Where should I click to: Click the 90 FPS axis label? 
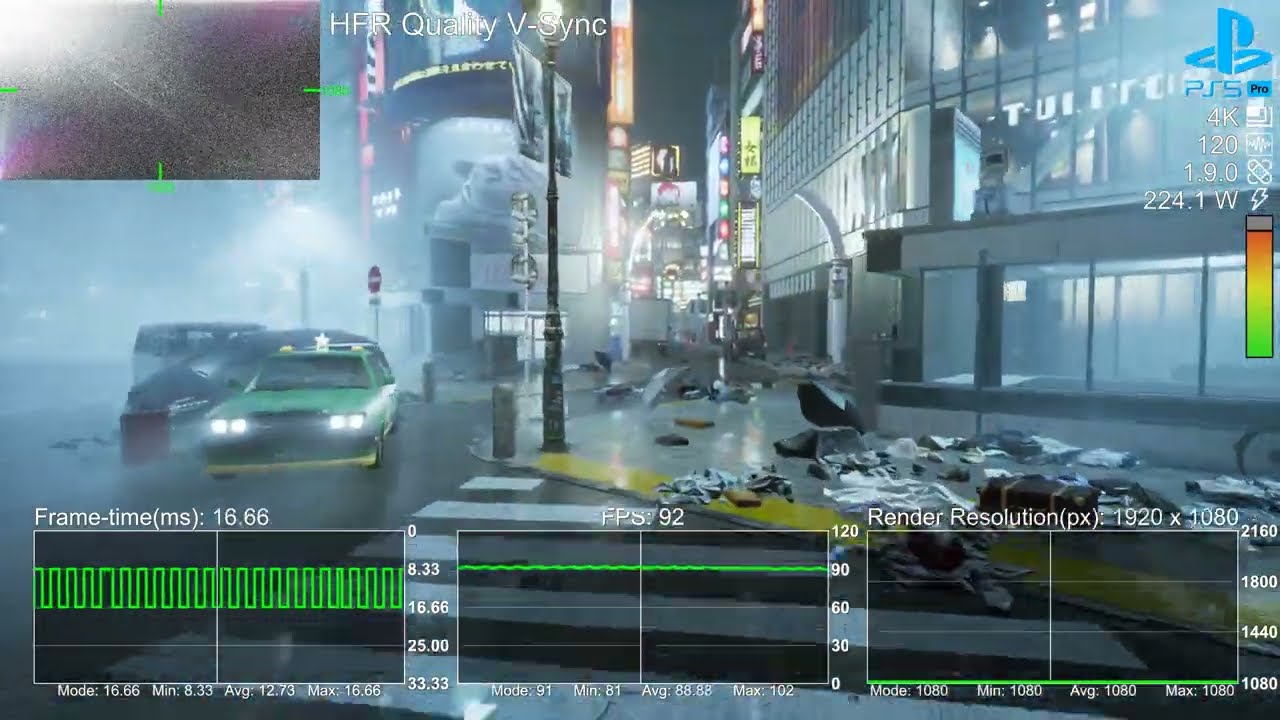point(841,569)
